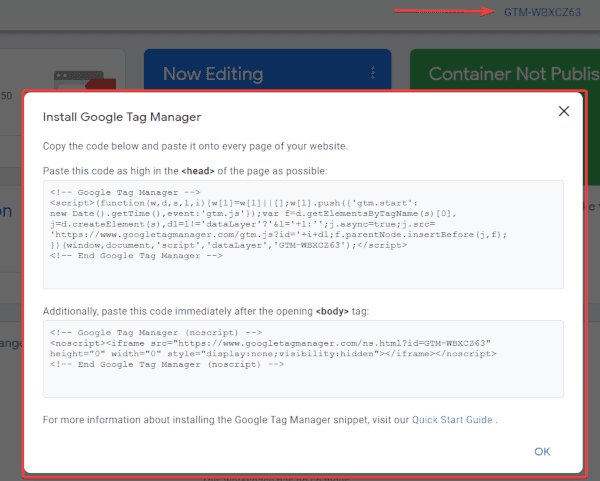Open the GTM-WBXCZ63 container ID link

[543, 12]
